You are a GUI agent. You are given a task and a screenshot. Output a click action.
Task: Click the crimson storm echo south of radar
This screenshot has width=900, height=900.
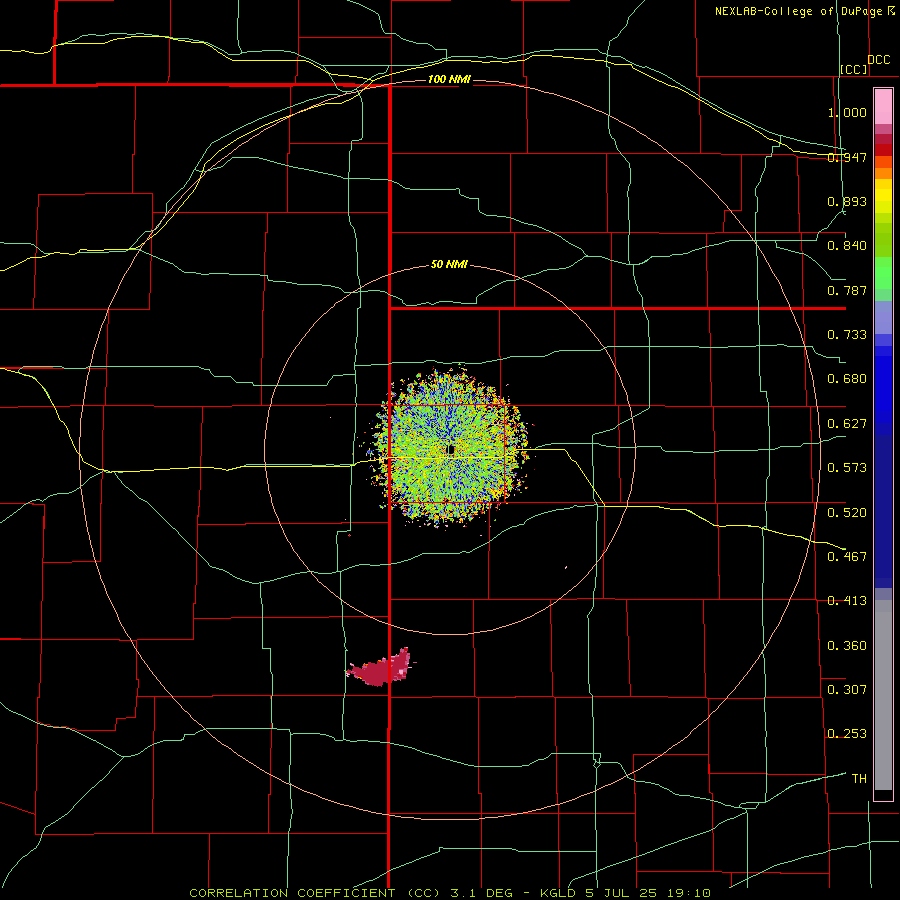[x=381, y=668]
